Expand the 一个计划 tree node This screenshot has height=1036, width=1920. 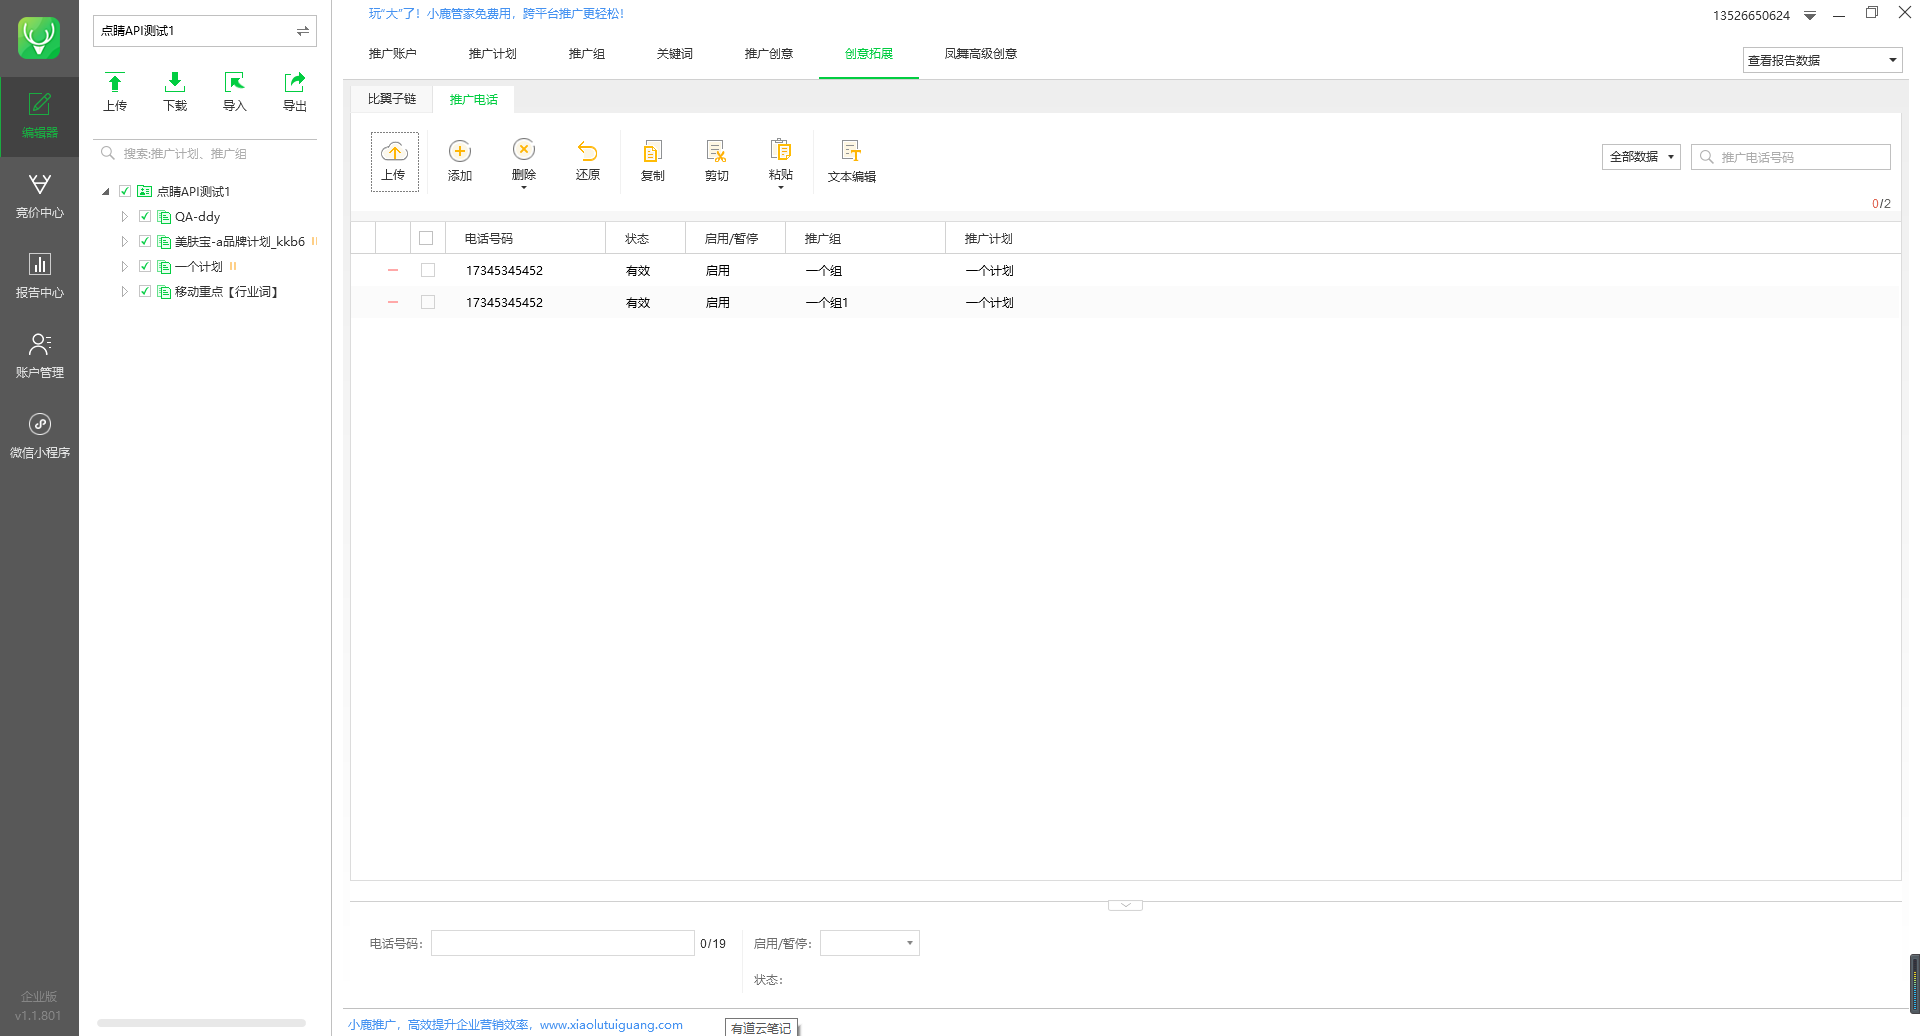tap(124, 266)
